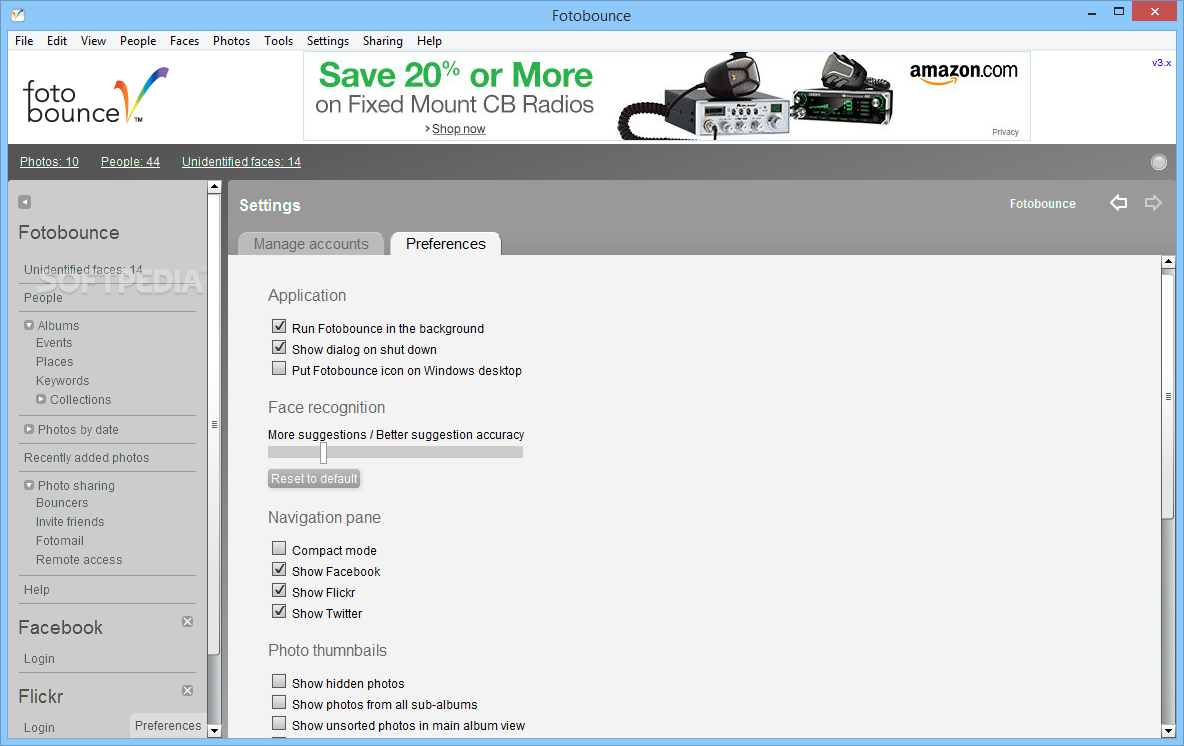This screenshot has width=1184, height=746.
Task: Expand Photos by date
Action: click(x=29, y=430)
